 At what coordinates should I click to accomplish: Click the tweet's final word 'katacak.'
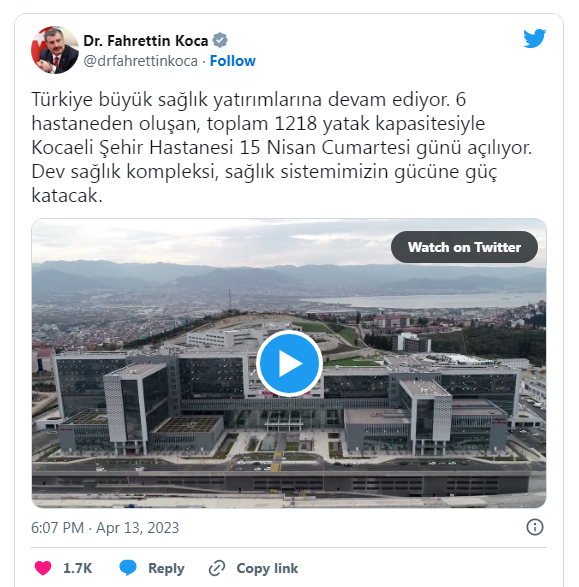click(67, 195)
